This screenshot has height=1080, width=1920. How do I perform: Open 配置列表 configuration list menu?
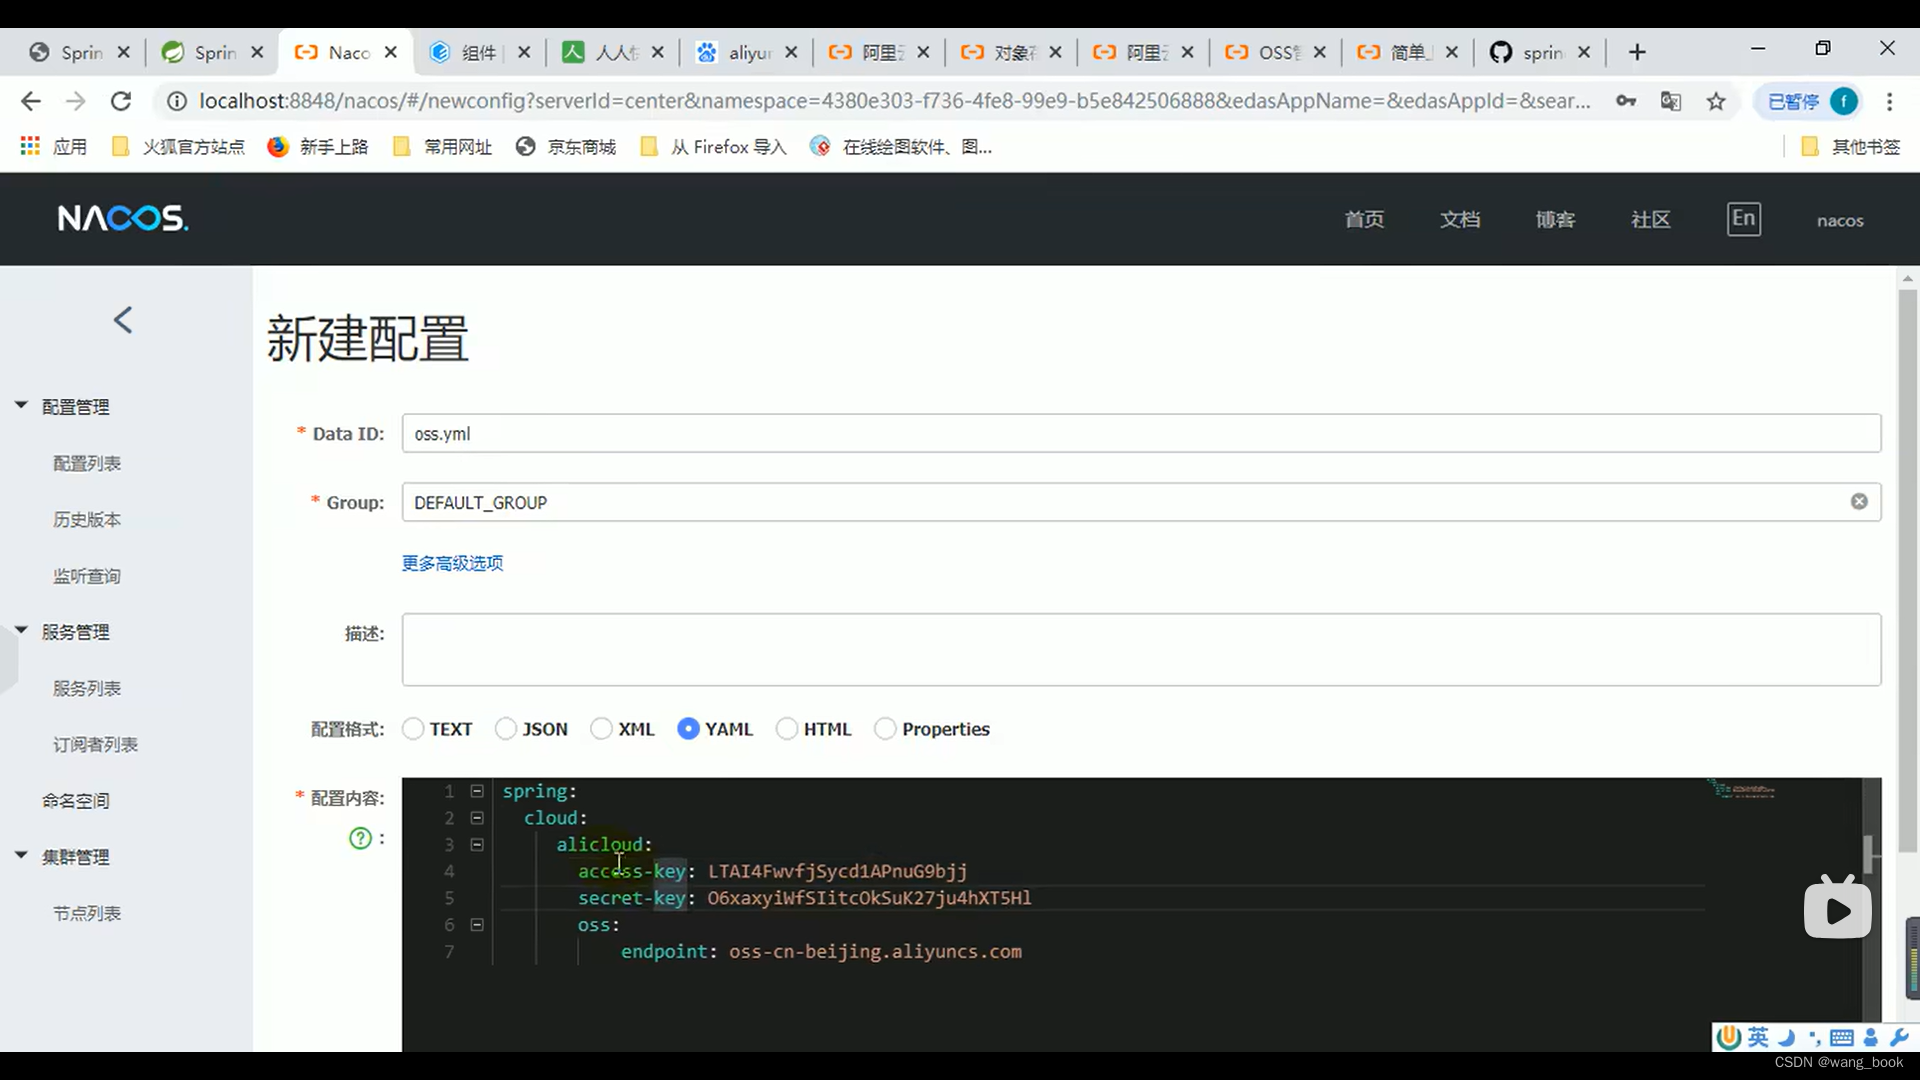[x=87, y=463]
